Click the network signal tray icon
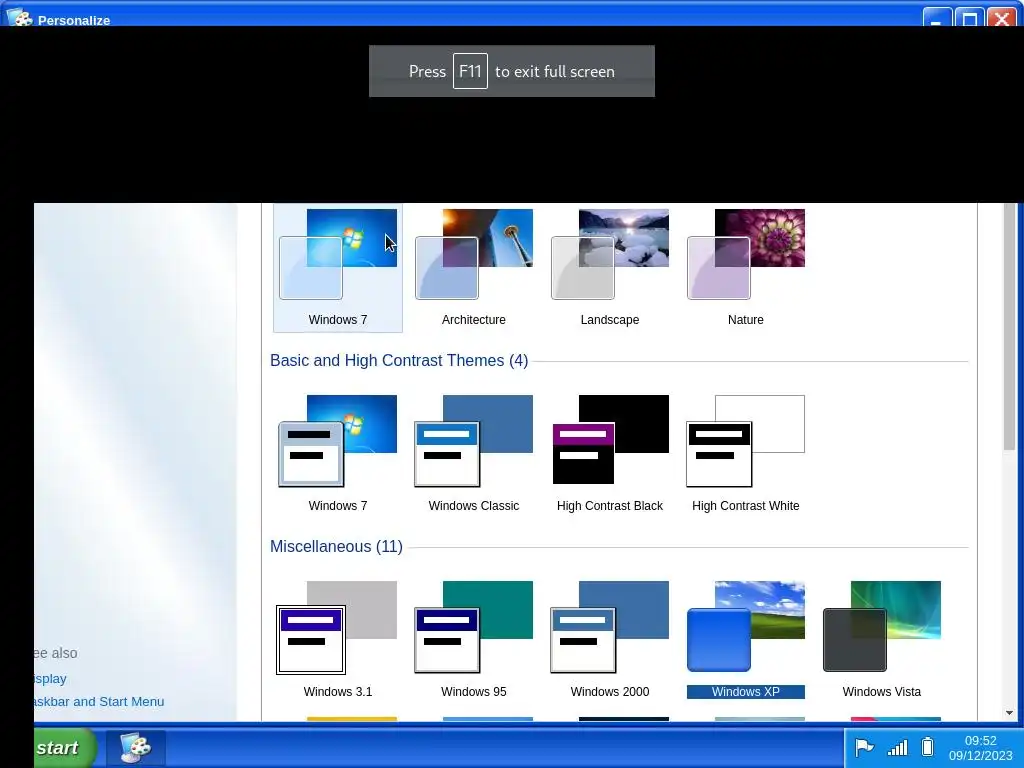The image size is (1024, 768). click(x=897, y=748)
